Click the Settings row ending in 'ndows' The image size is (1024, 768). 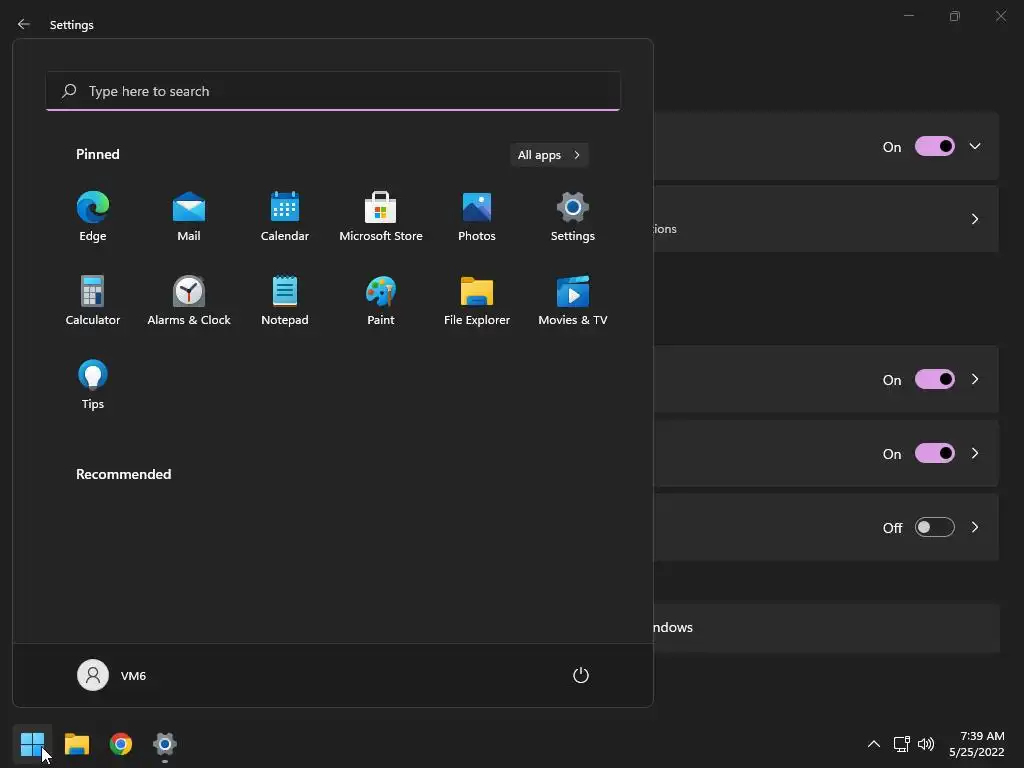826,628
